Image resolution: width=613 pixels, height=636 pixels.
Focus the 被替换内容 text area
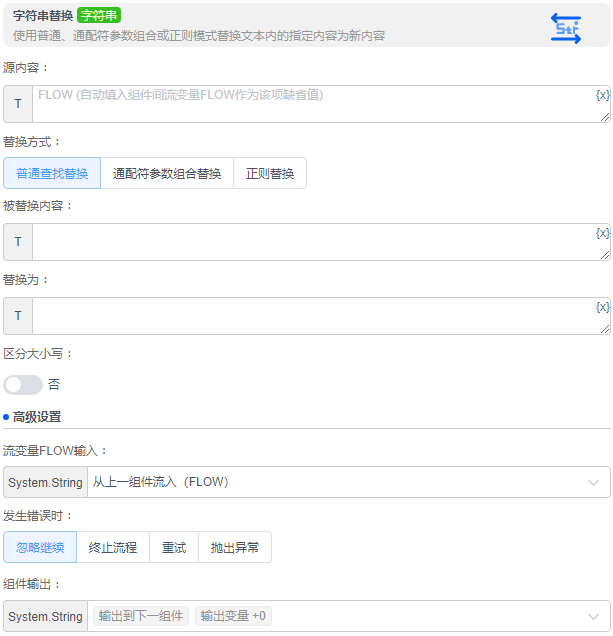tap(321, 242)
